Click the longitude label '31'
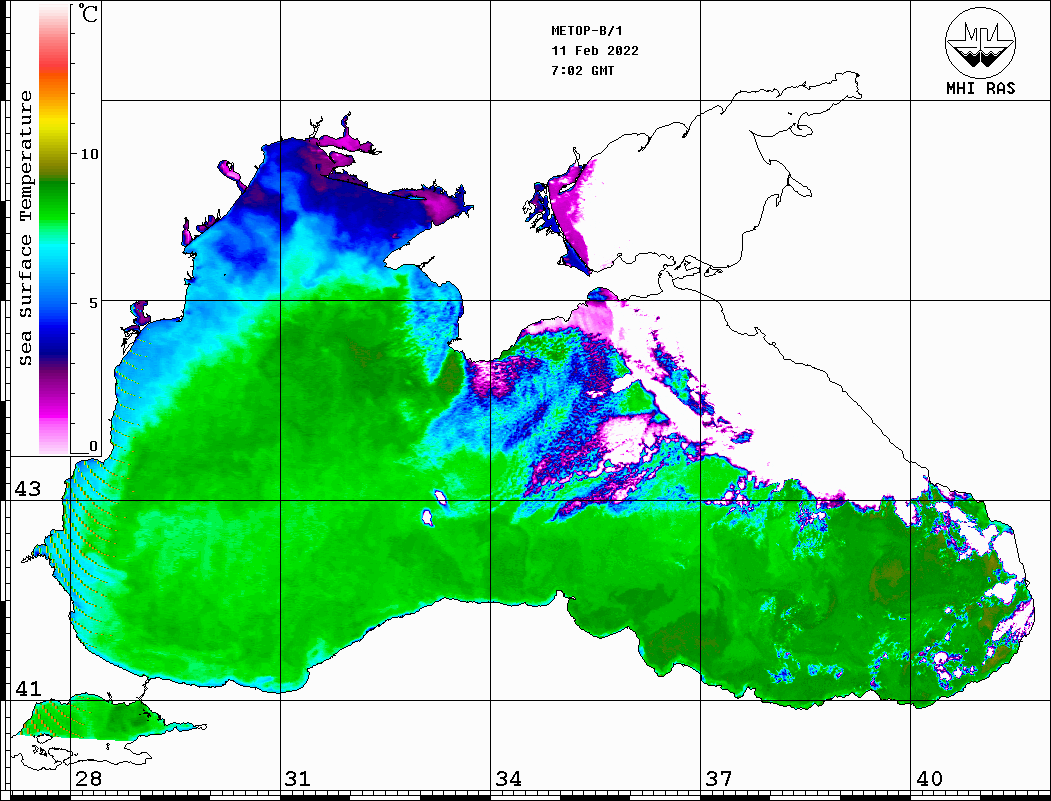The height and width of the screenshot is (801, 1051). (298, 779)
